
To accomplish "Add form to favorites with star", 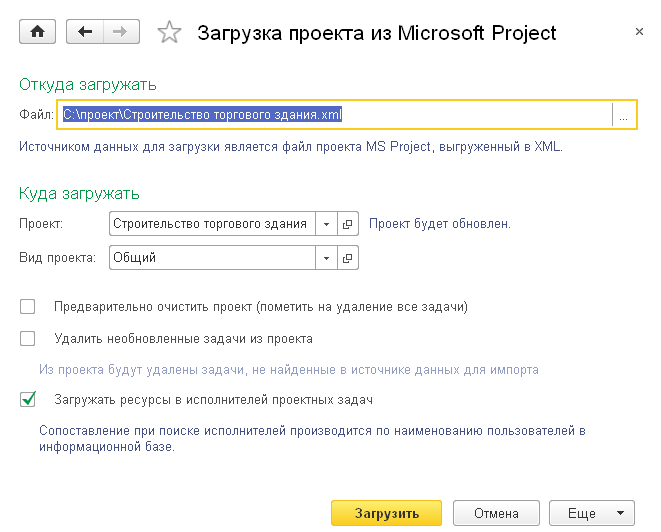I will (x=170, y=34).
